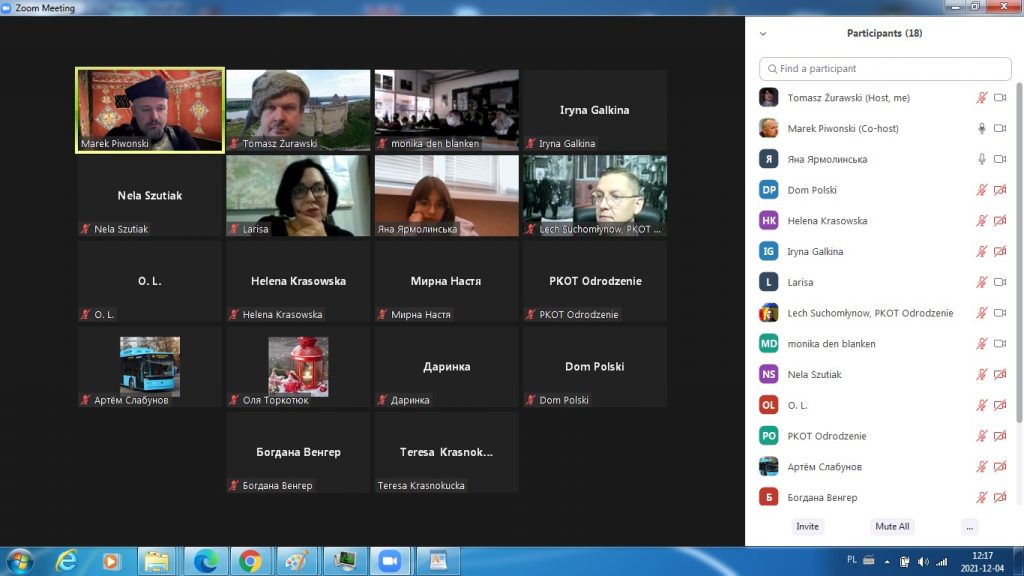Toggle Tomasz Żurawski's muted microphone in list
Image resolution: width=1024 pixels, height=576 pixels.
tap(982, 98)
